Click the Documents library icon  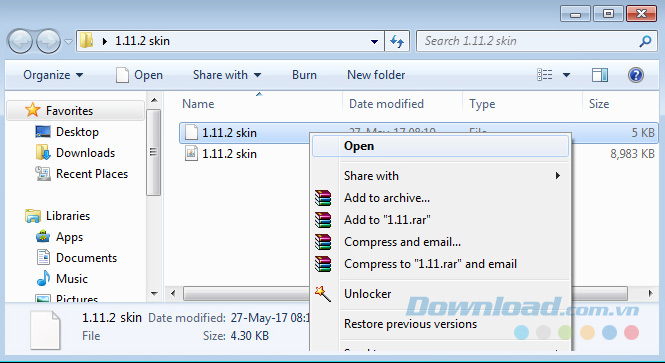pos(43,257)
